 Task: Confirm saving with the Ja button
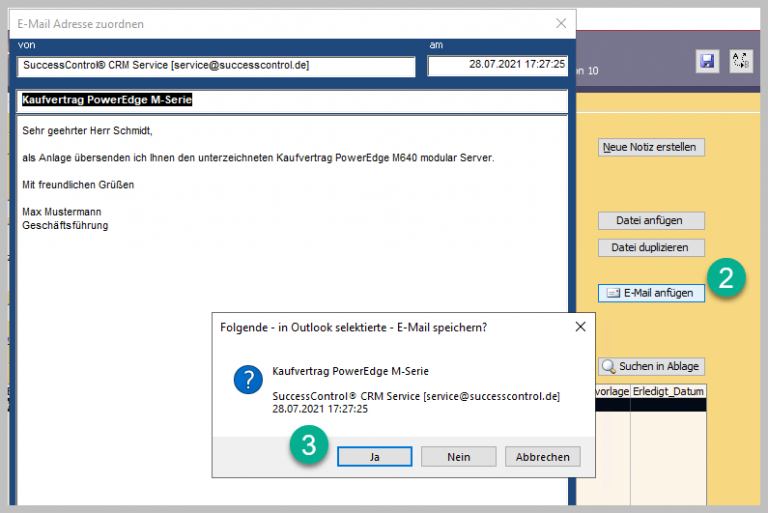(375, 457)
